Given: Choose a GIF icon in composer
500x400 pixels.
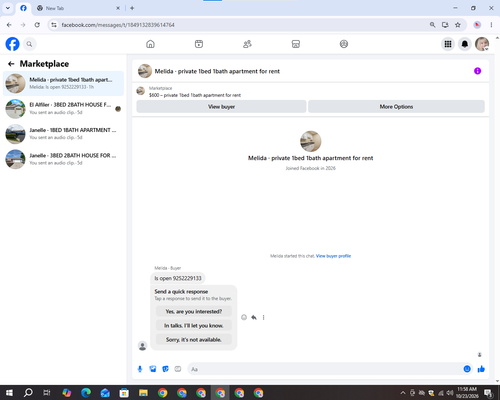Looking at the screenshot, I should click(x=178, y=369).
